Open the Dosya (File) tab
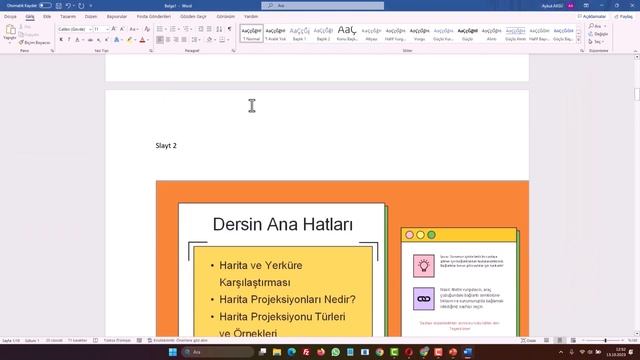The height and width of the screenshot is (360, 640). pyautogui.click(x=10, y=17)
